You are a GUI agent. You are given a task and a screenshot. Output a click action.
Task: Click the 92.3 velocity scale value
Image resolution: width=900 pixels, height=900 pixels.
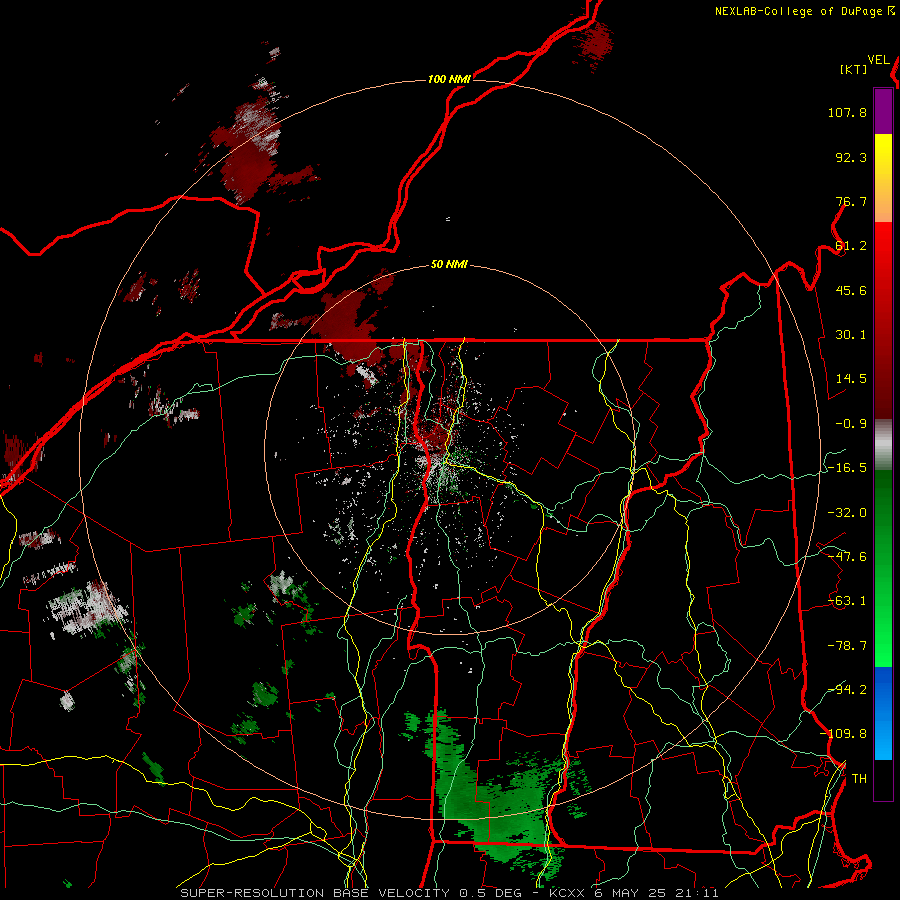[851, 157]
